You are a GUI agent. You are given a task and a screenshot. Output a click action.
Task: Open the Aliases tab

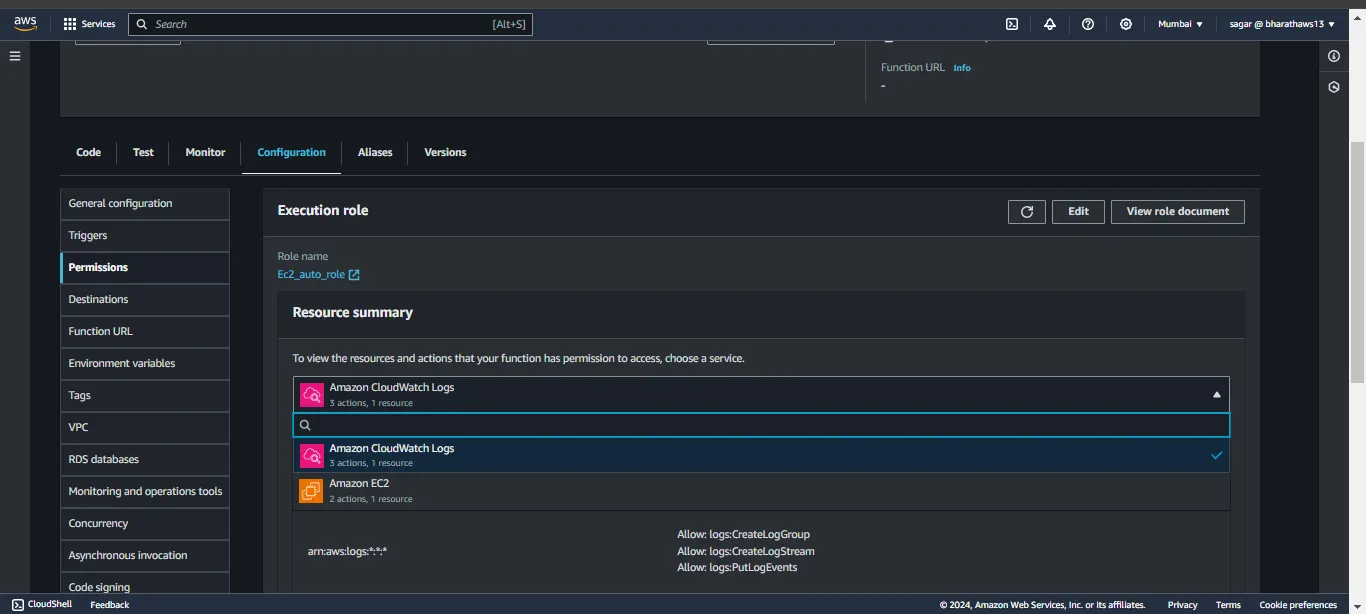tap(375, 152)
